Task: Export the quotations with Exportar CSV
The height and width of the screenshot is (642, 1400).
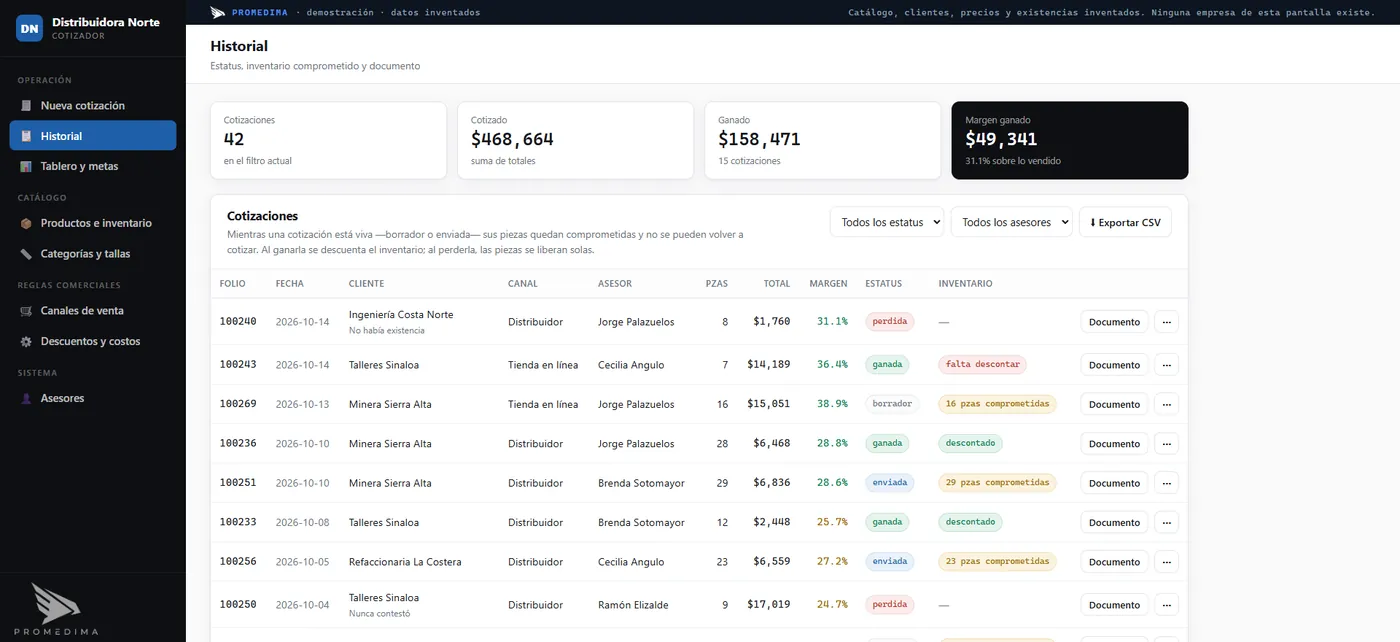Action: tap(1125, 222)
